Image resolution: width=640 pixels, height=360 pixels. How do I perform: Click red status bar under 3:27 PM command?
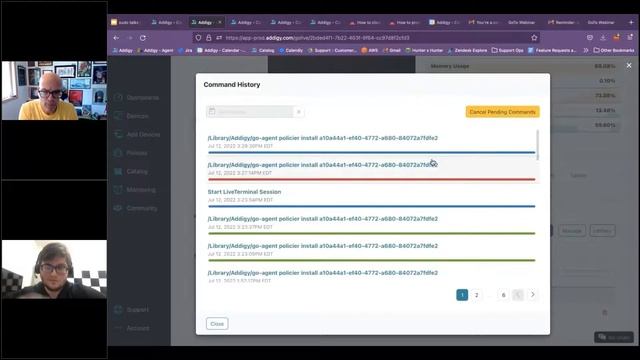(371, 180)
